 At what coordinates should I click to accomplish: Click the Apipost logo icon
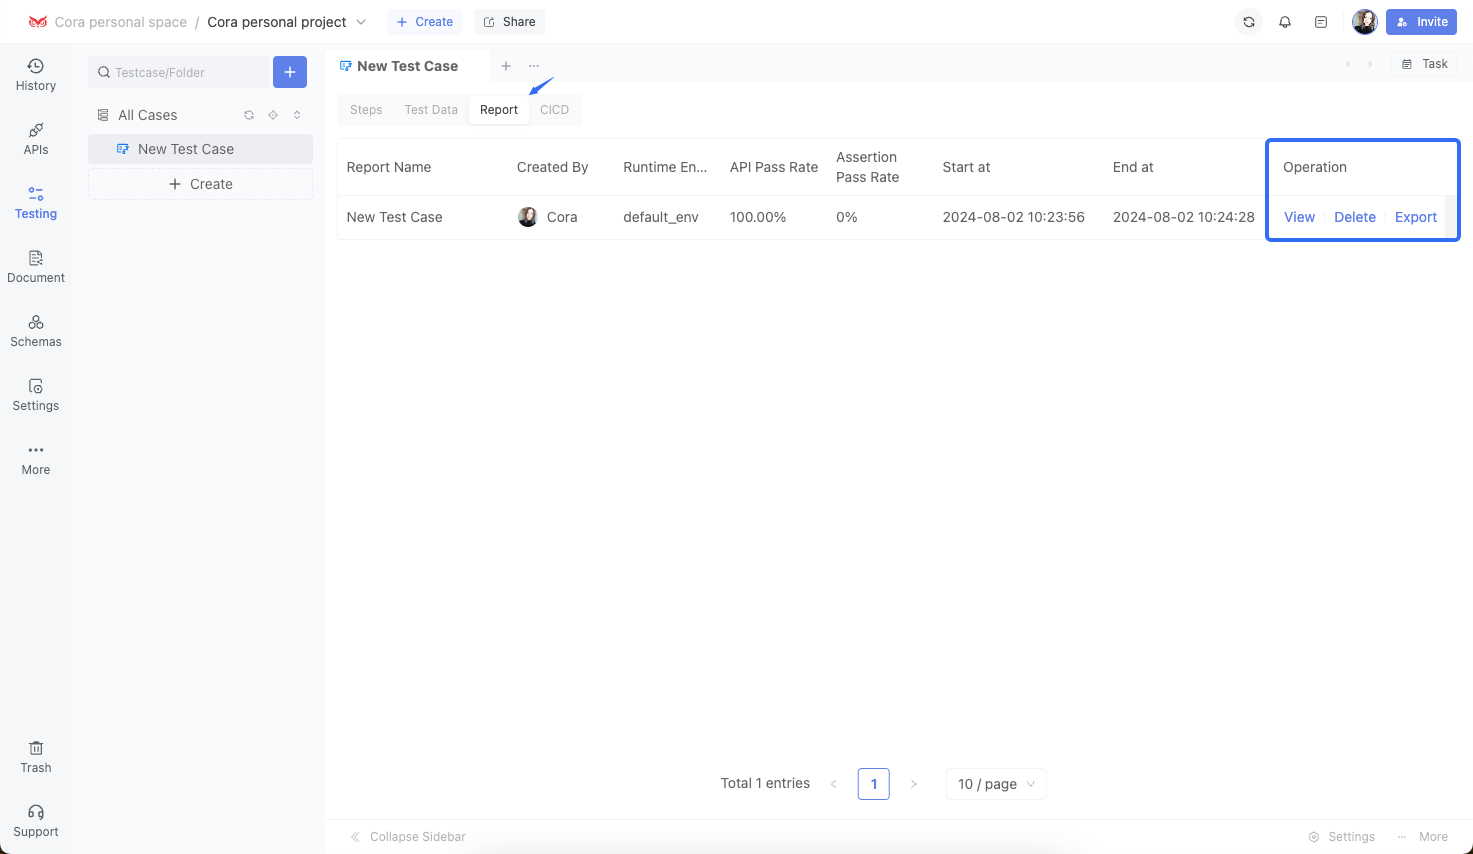[x=38, y=22]
